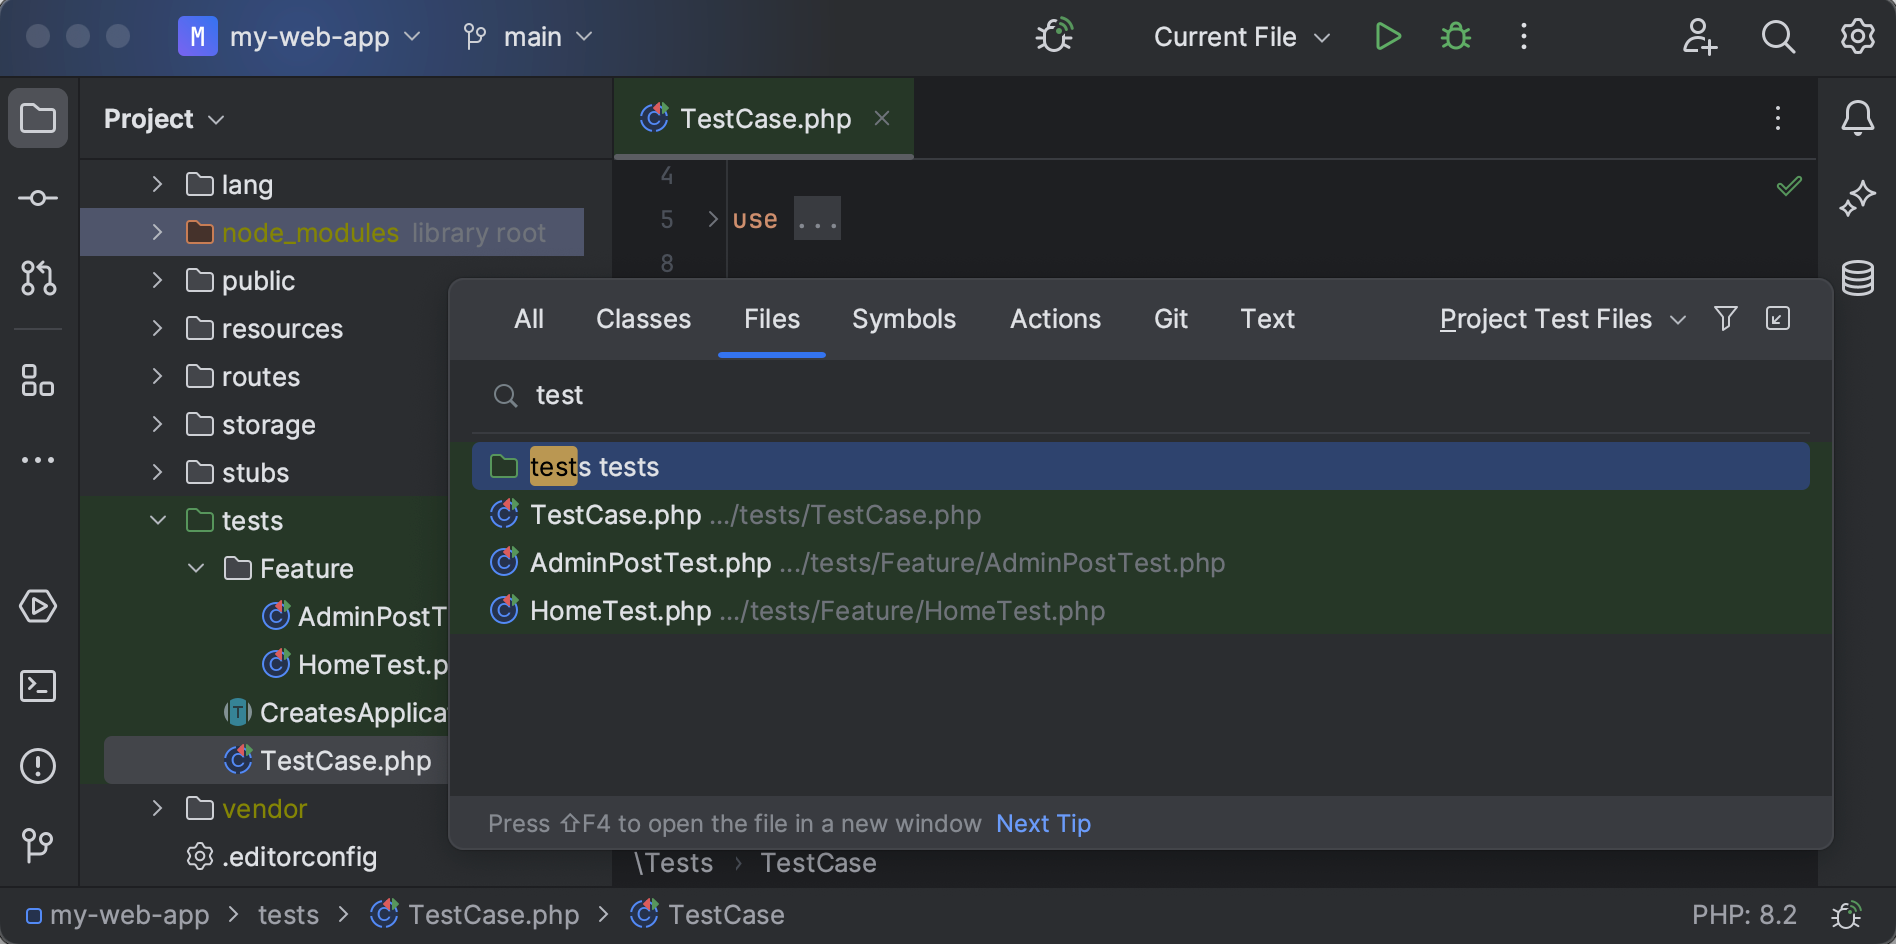Open the Database tool window

(x=1858, y=278)
